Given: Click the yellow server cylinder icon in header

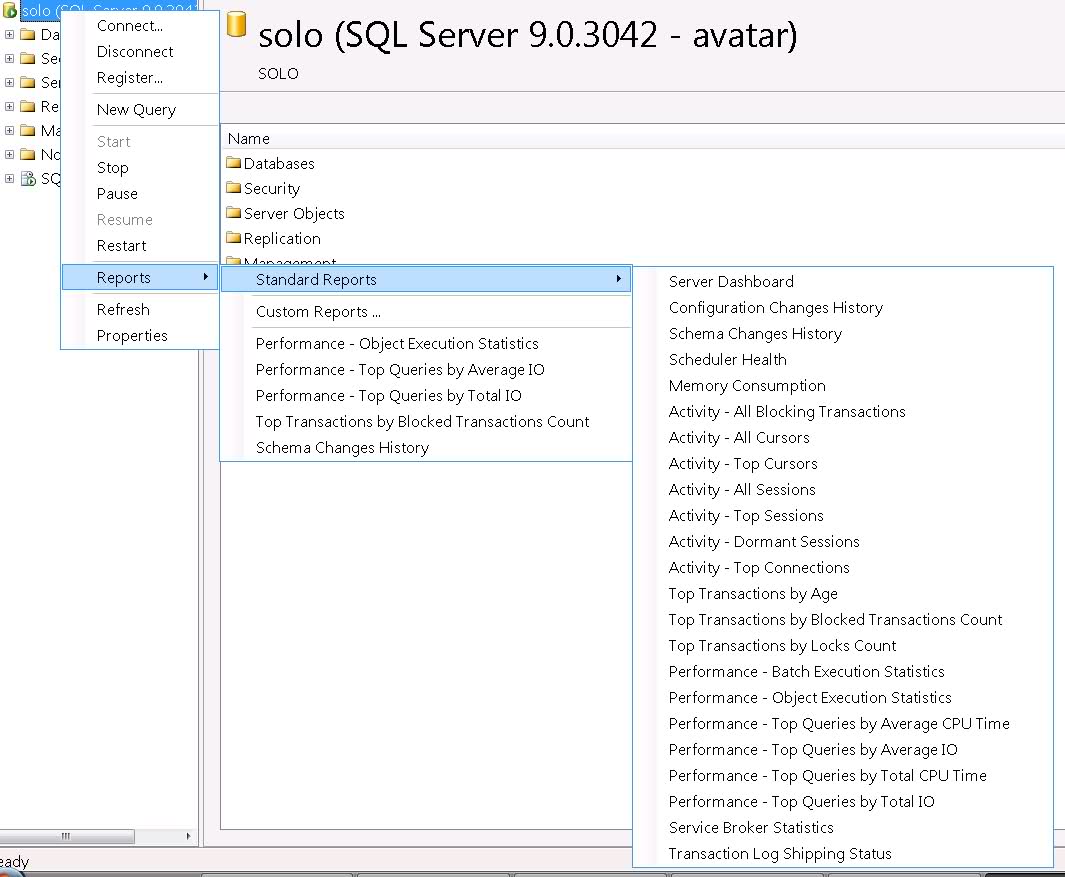Looking at the screenshot, I should [x=236, y=24].
